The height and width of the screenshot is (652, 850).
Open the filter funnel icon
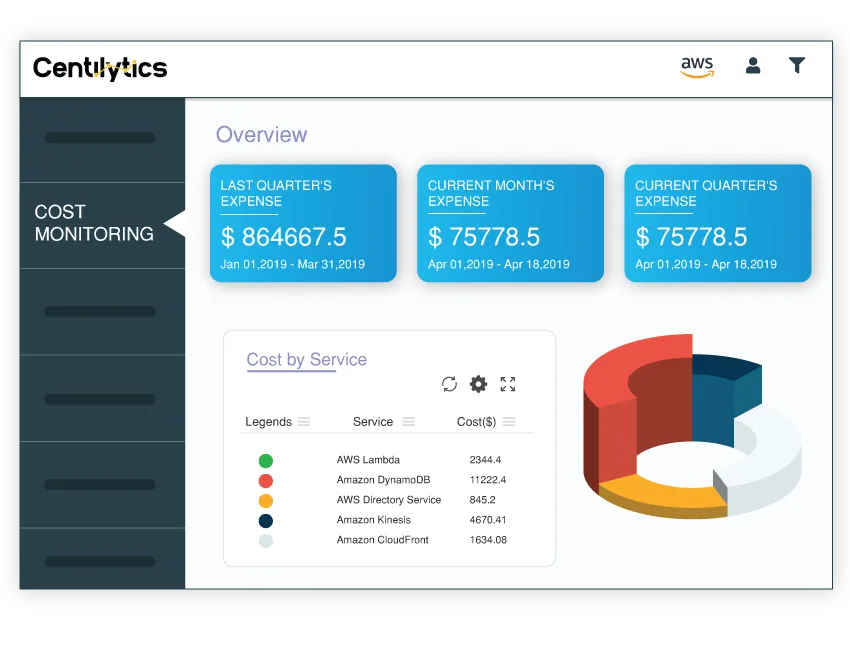pos(796,65)
